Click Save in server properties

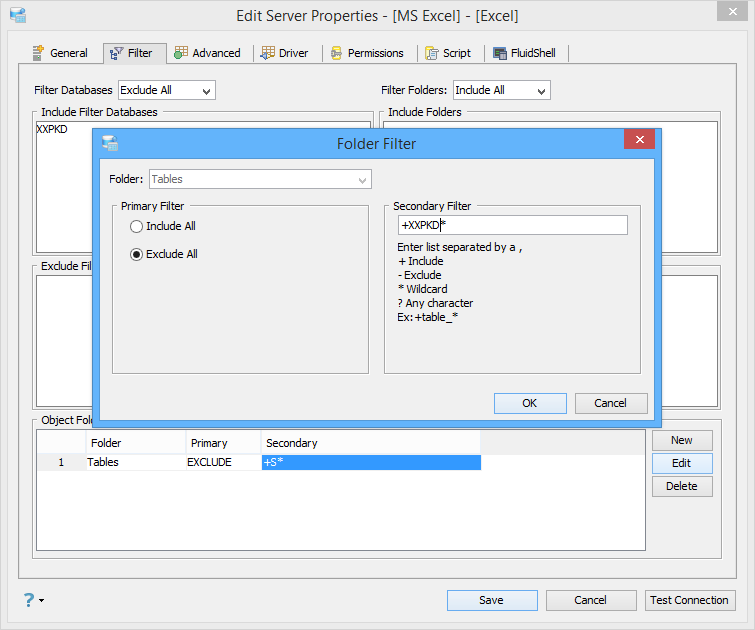click(x=492, y=600)
